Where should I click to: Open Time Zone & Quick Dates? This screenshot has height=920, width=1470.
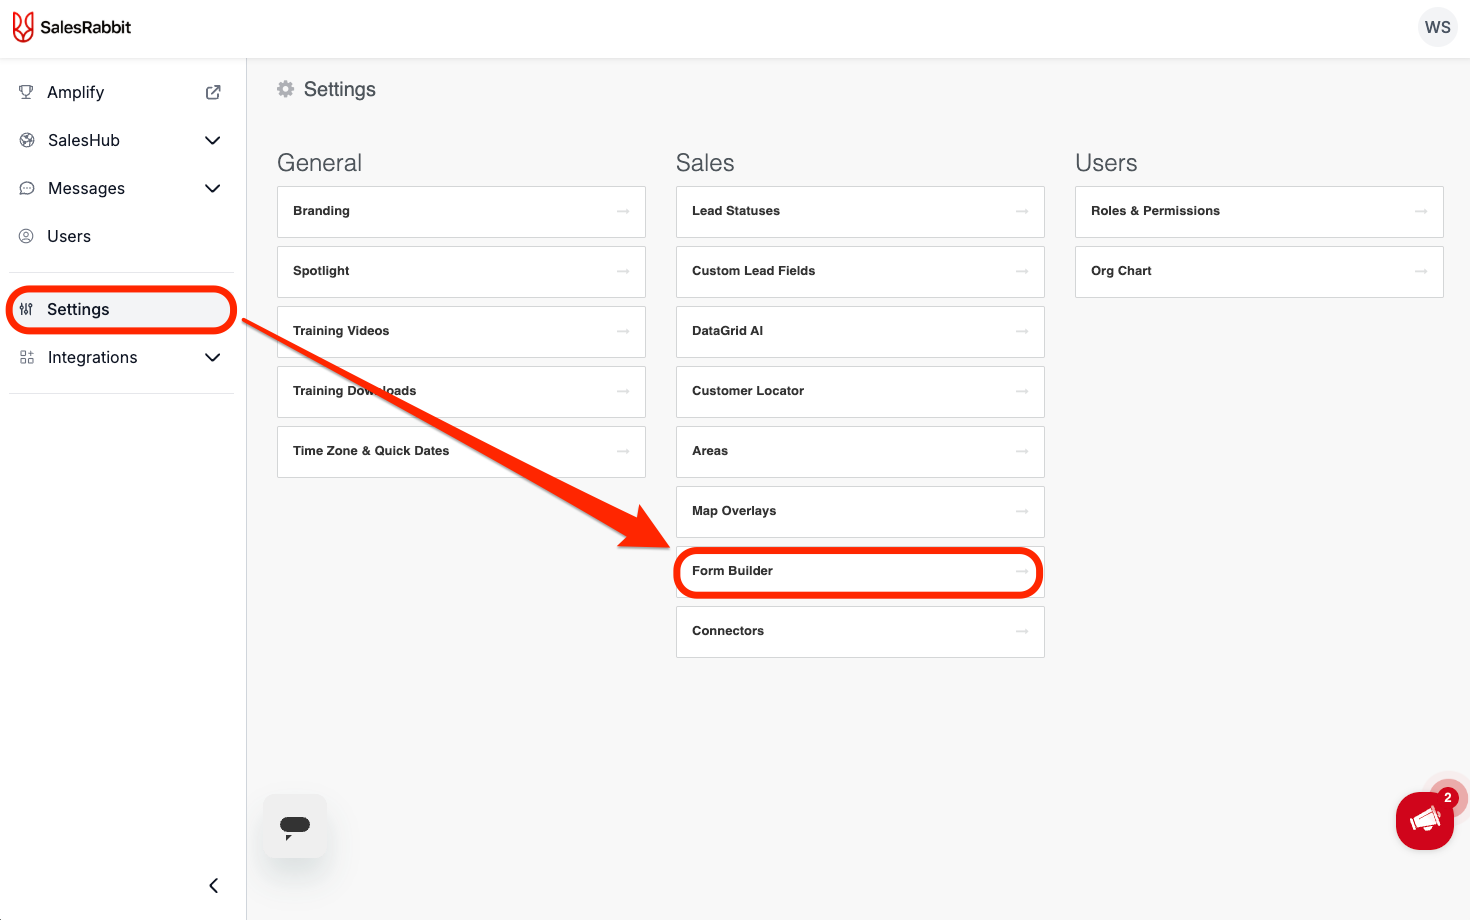[461, 452]
